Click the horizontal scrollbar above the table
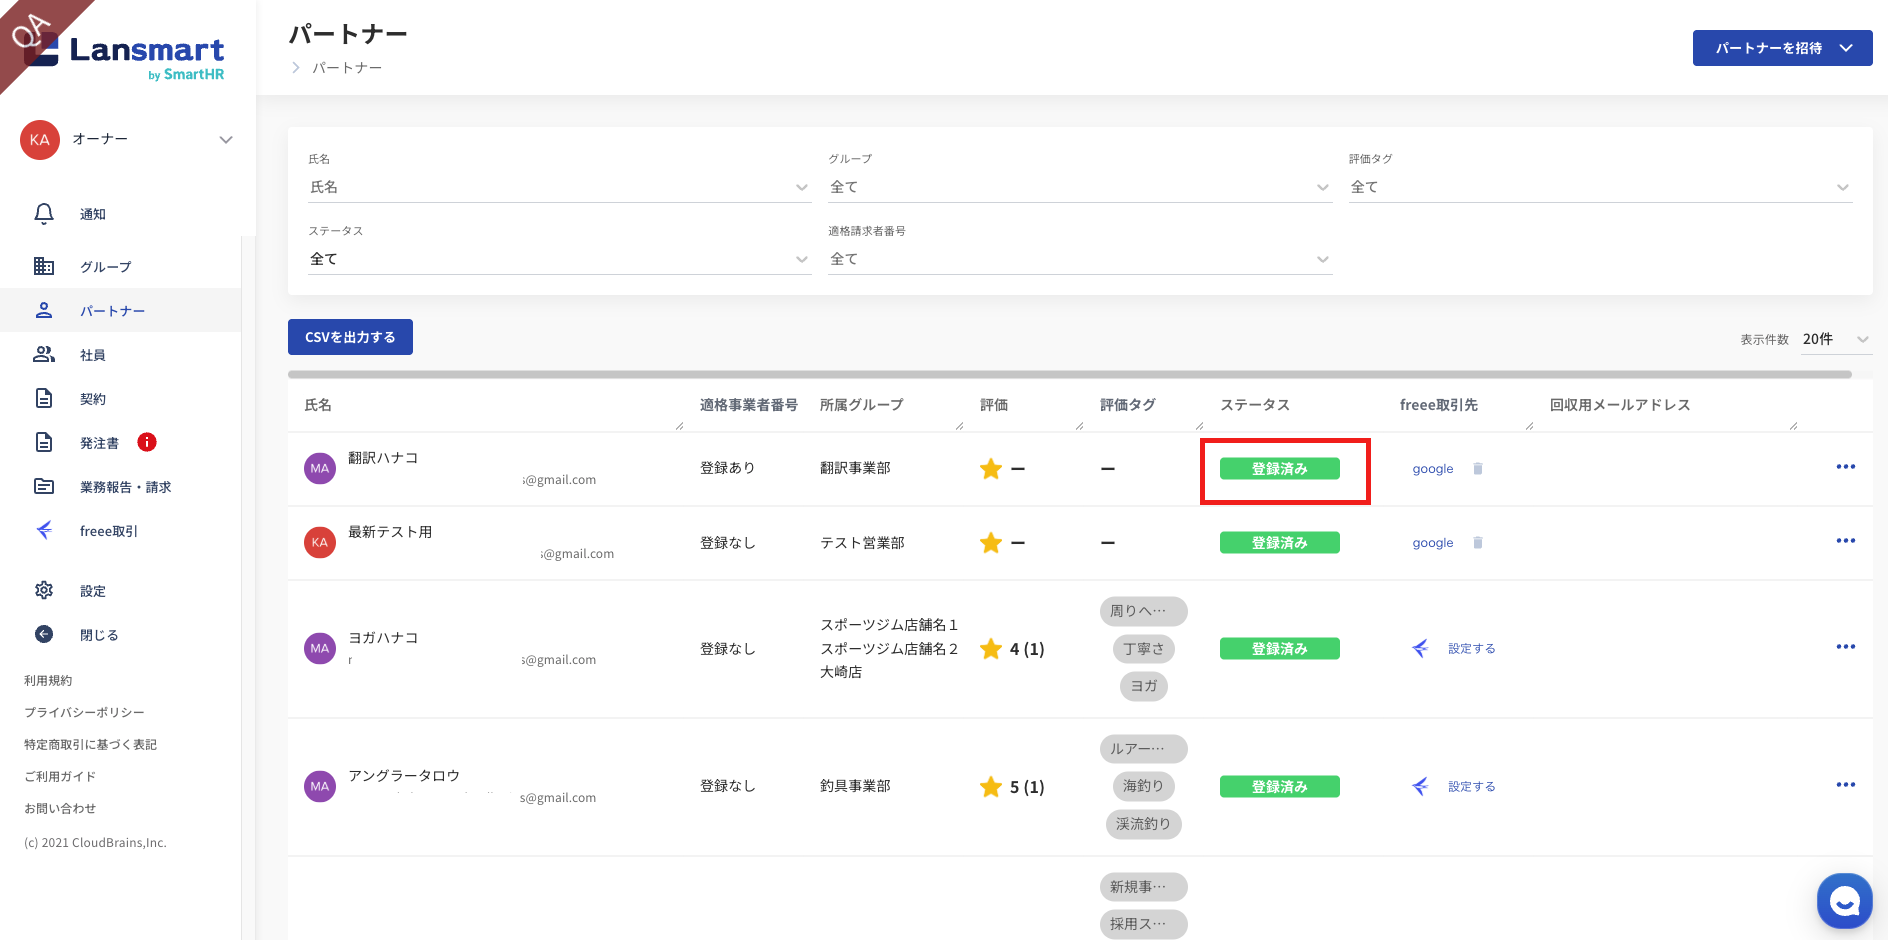The image size is (1888, 940). click(1070, 375)
